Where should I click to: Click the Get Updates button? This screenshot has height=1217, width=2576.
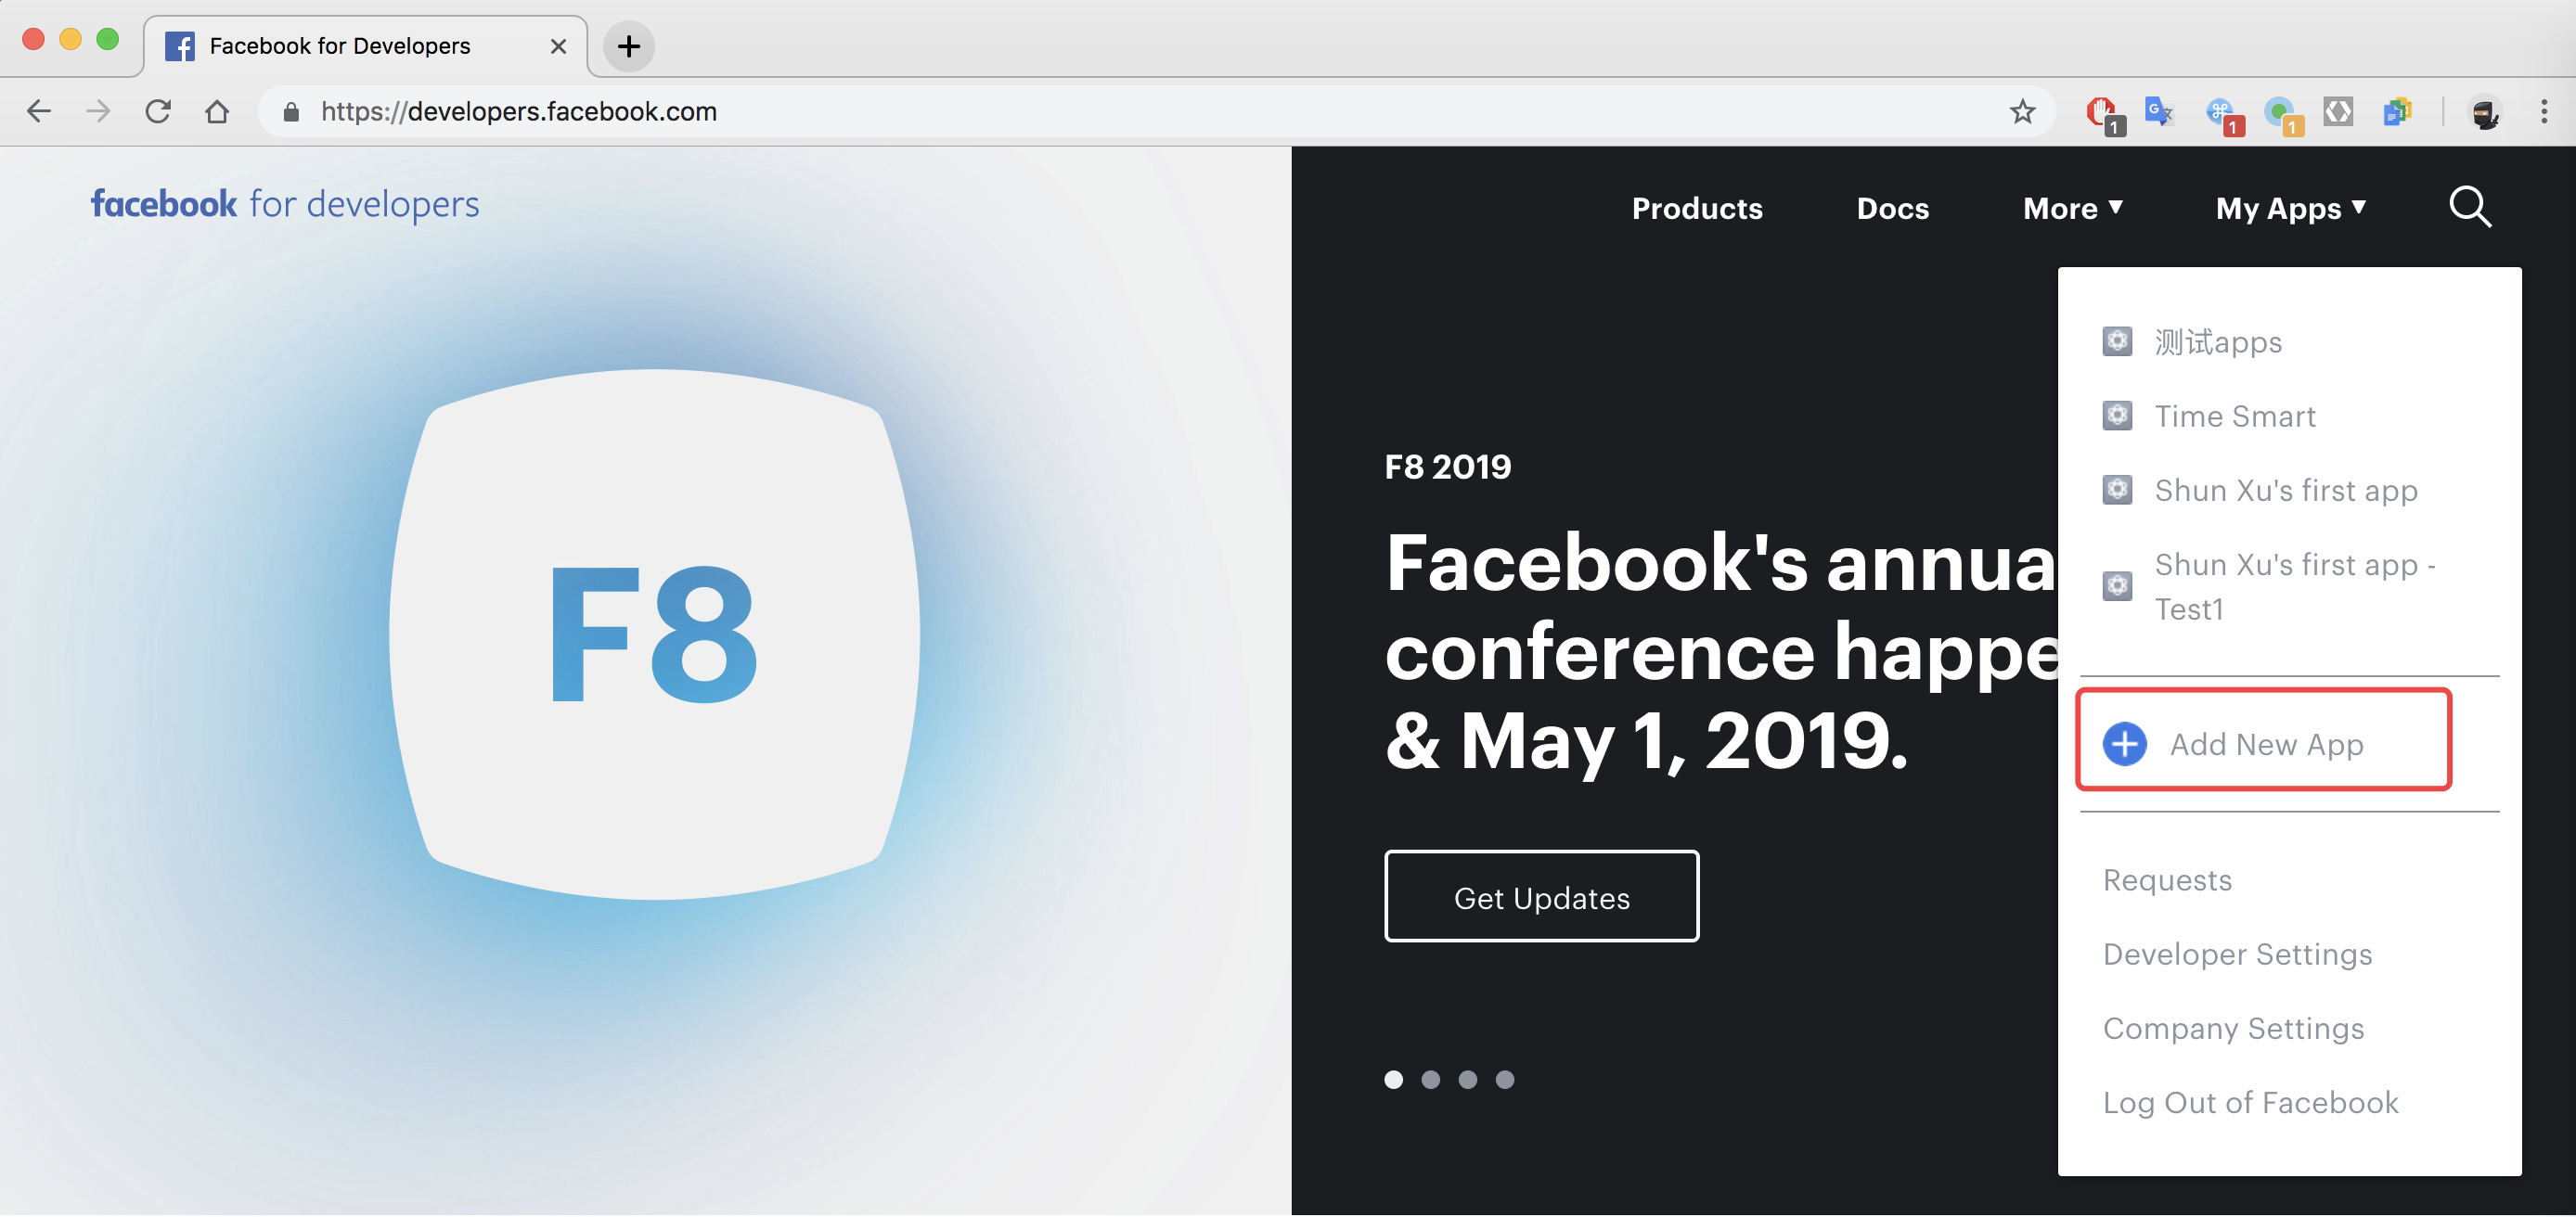tap(1542, 897)
